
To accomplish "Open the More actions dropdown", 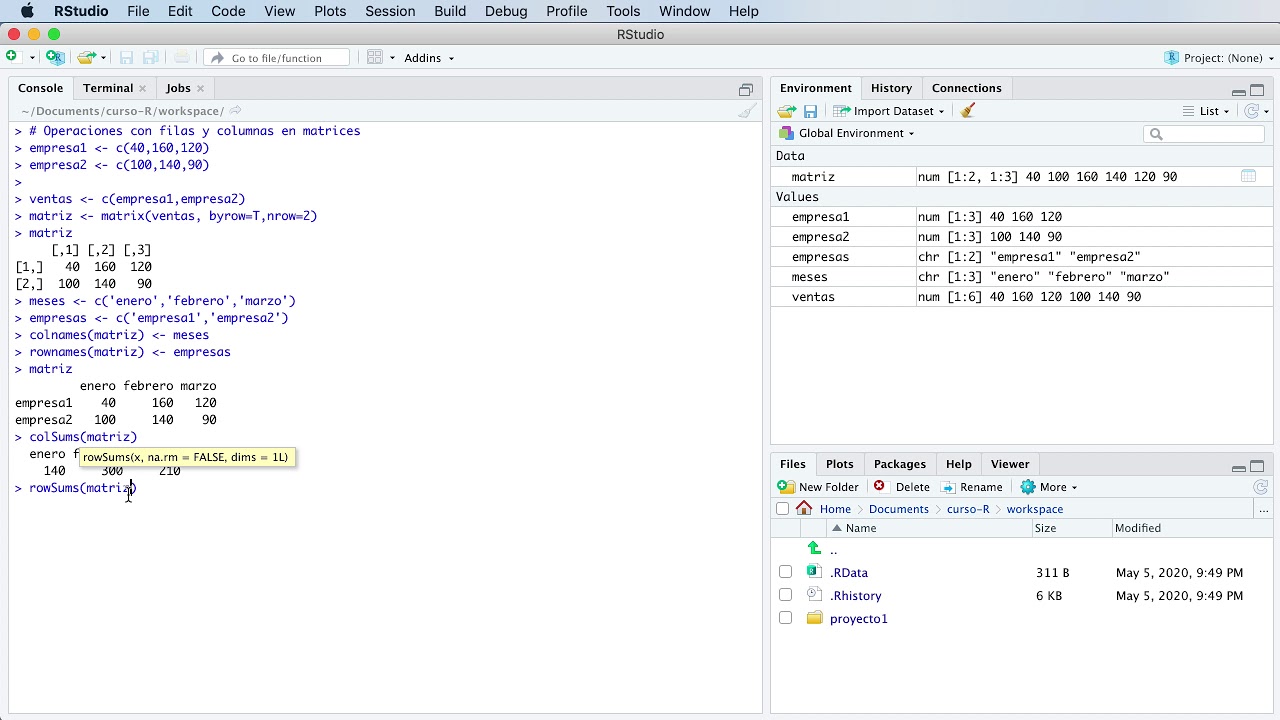I will (x=1048, y=487).
